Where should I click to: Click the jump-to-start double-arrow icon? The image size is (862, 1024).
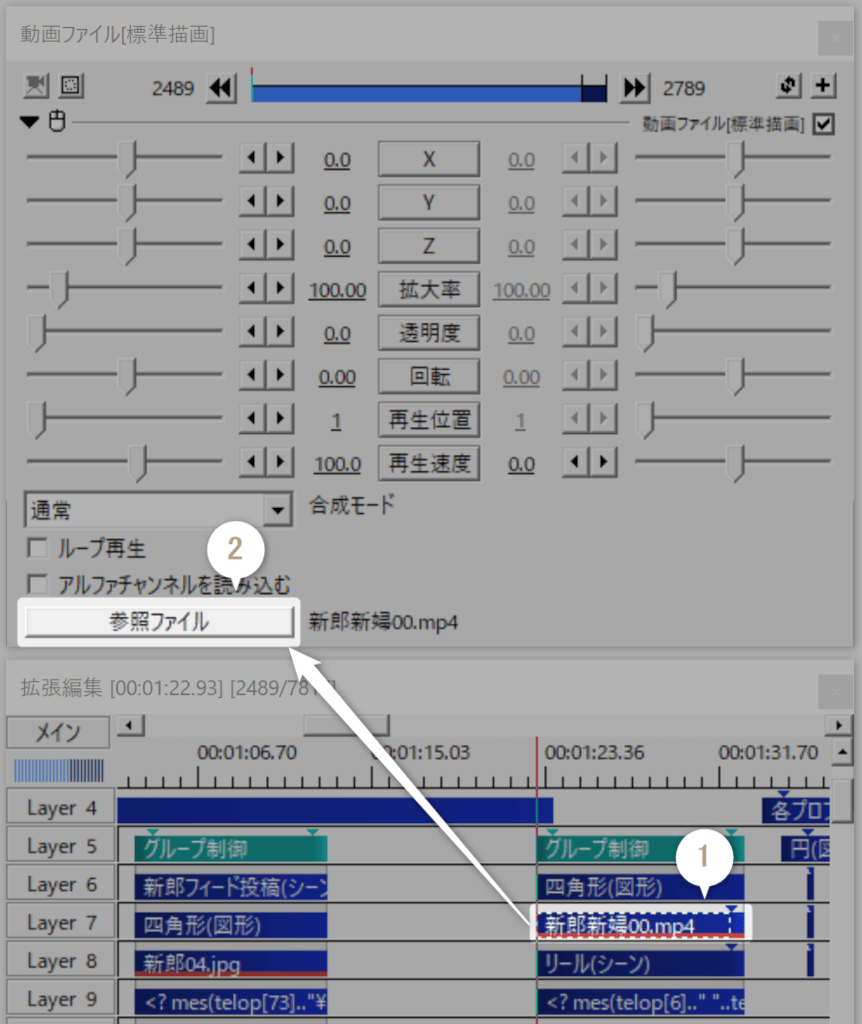pyautogui.click(x=219, y=88)
